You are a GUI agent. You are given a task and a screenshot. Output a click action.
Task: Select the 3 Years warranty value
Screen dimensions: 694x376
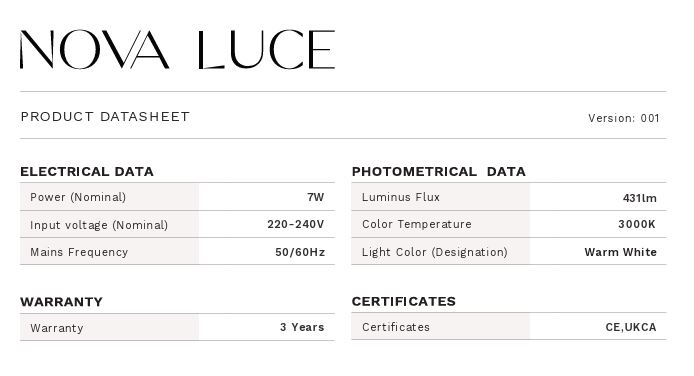[302, 327]
